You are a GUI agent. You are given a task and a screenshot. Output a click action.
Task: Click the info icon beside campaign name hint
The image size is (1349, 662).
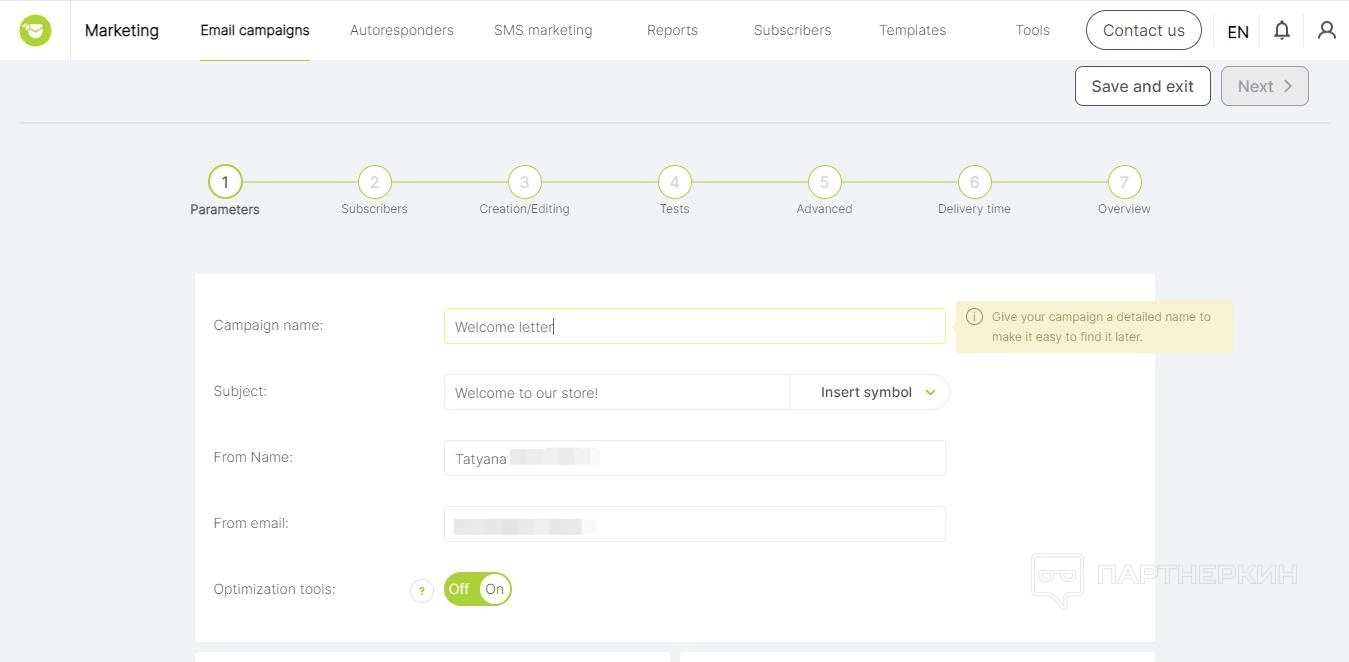[x=974, y=317]
